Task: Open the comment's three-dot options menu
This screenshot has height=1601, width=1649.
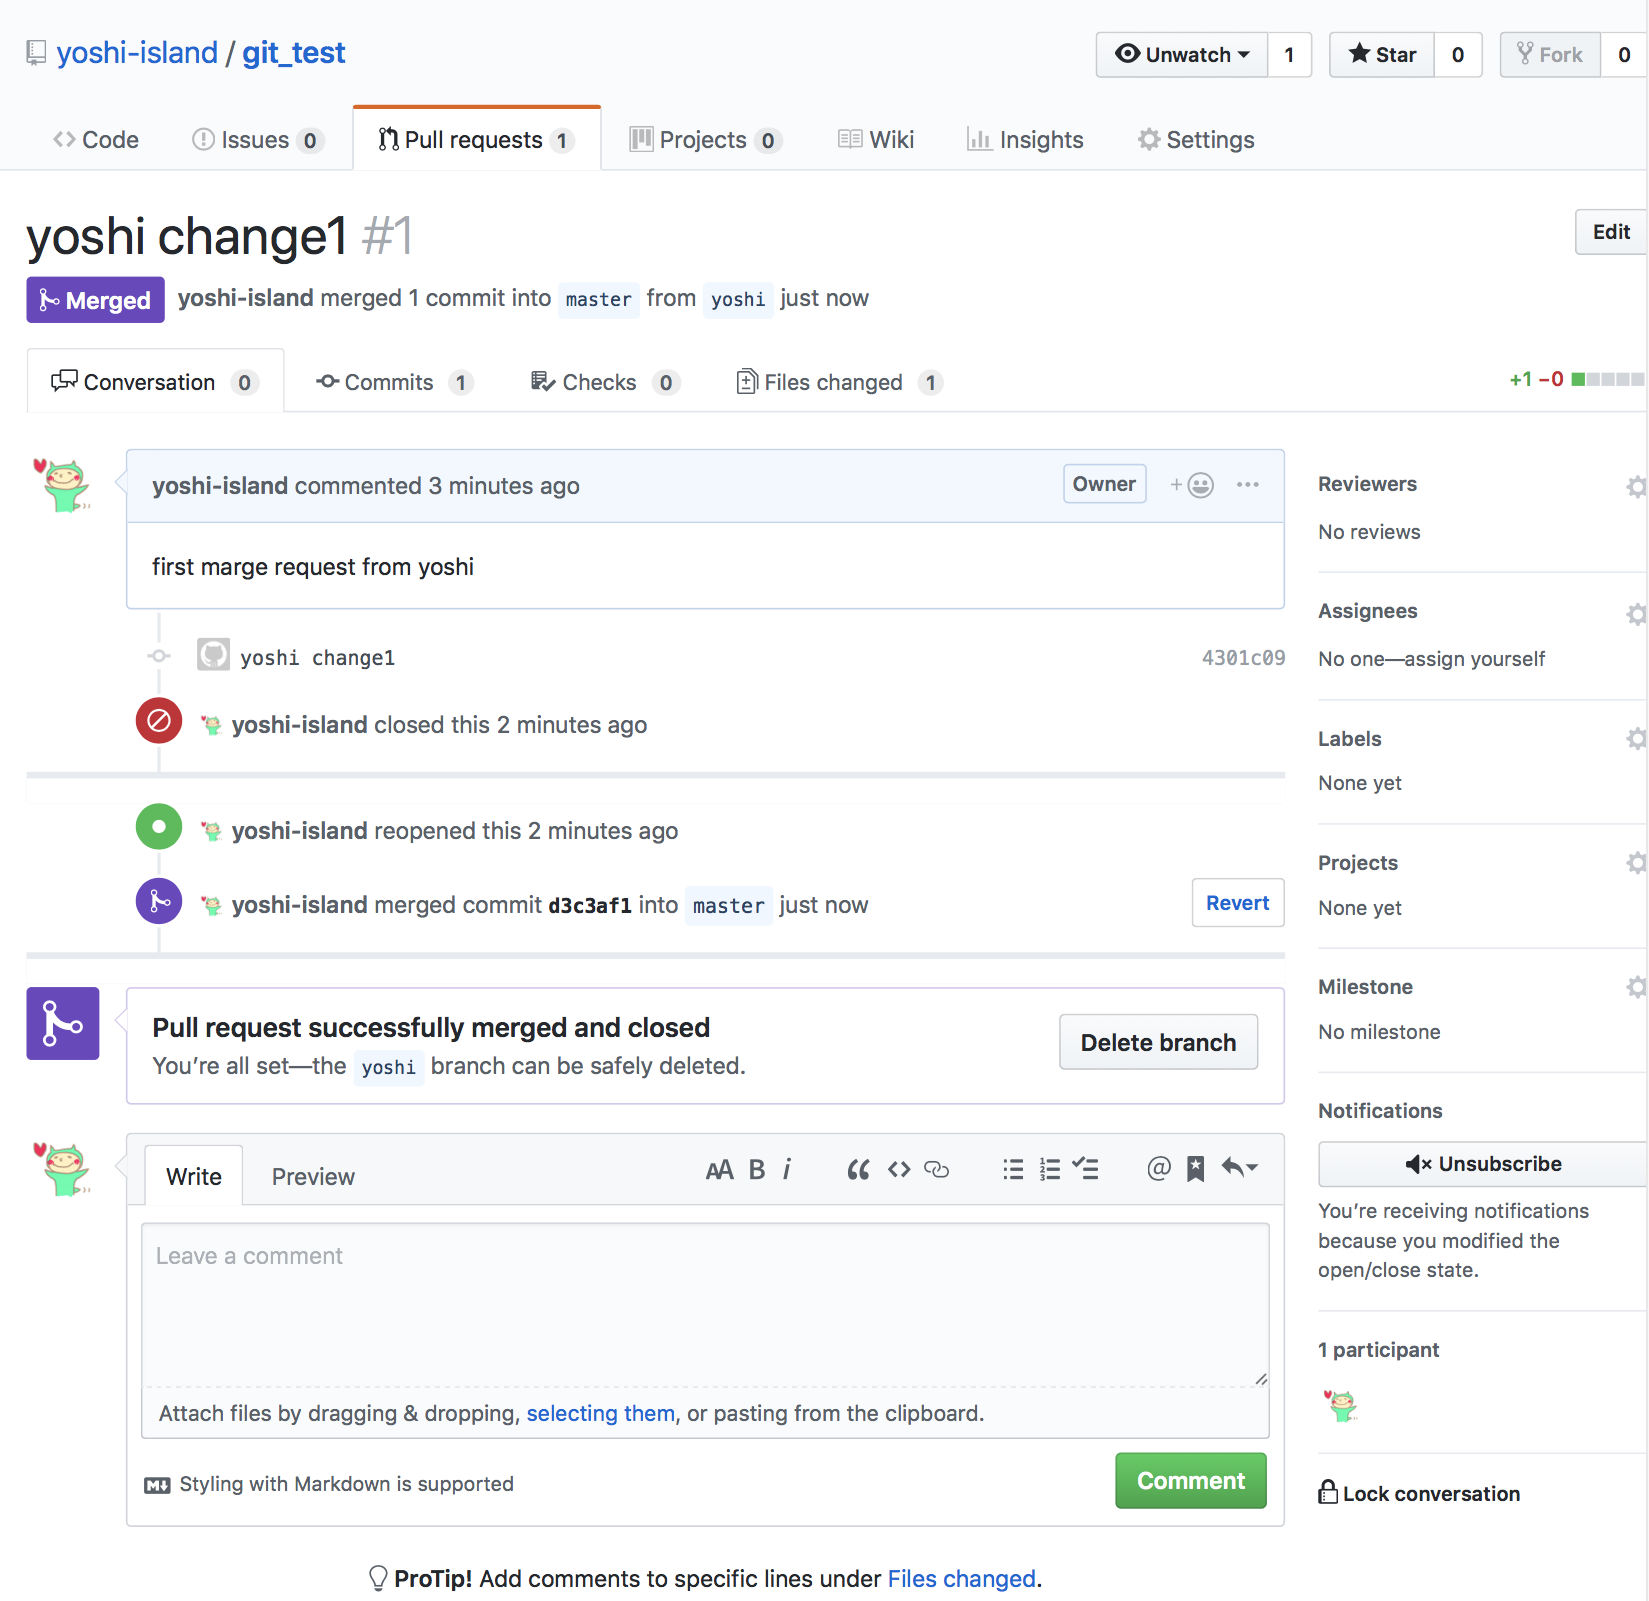Action: coord(1248,485)
